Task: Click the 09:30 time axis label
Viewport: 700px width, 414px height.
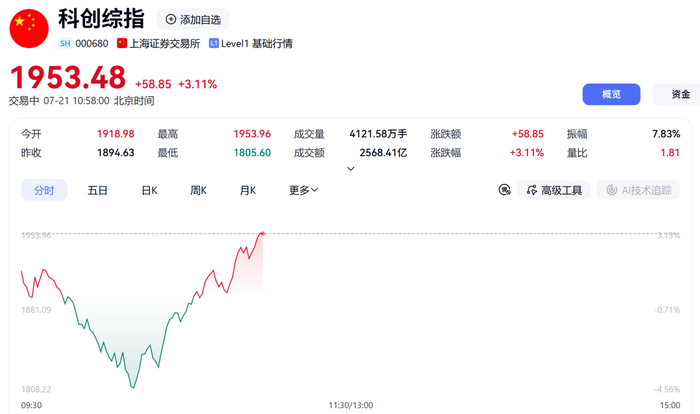Action: pyautogui.click(x=31, y=405)
